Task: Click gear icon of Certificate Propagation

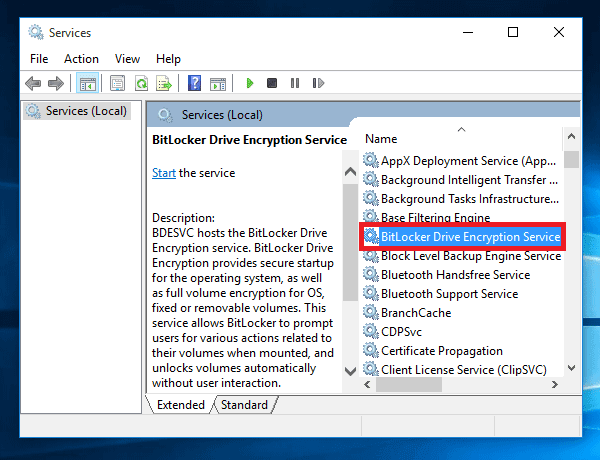Action: pyautogui.click(x=370, y=350)
